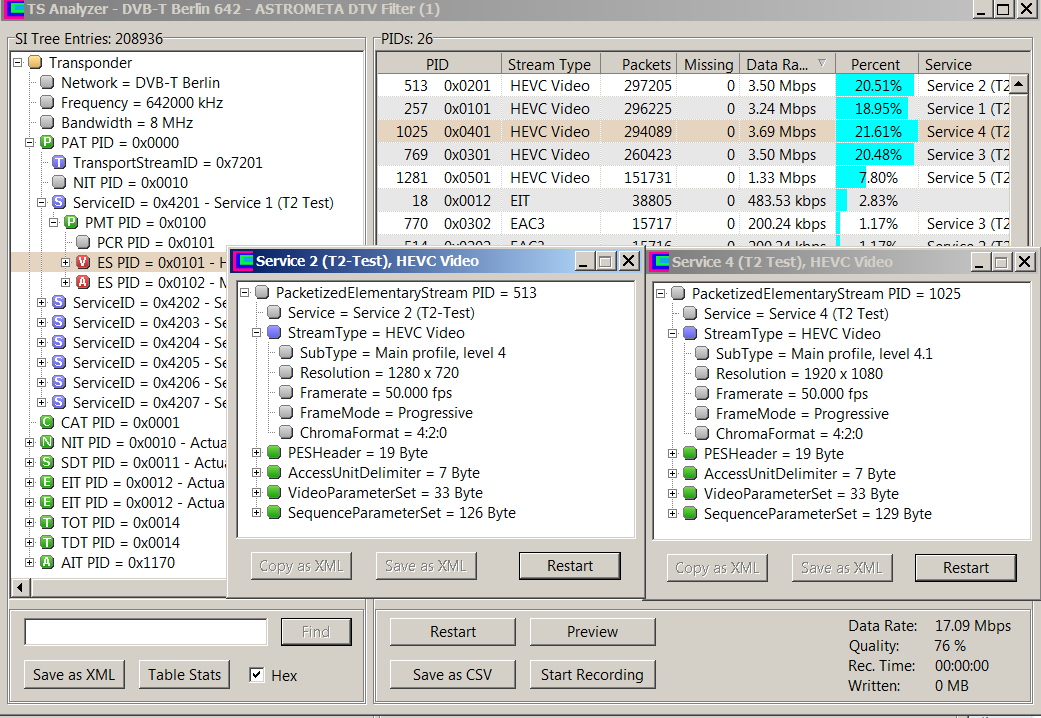Screen dimensions: 1041x718
Task: Click the green T icon beside TDT PID = 0x0014
Action: [x=47, y=543]
